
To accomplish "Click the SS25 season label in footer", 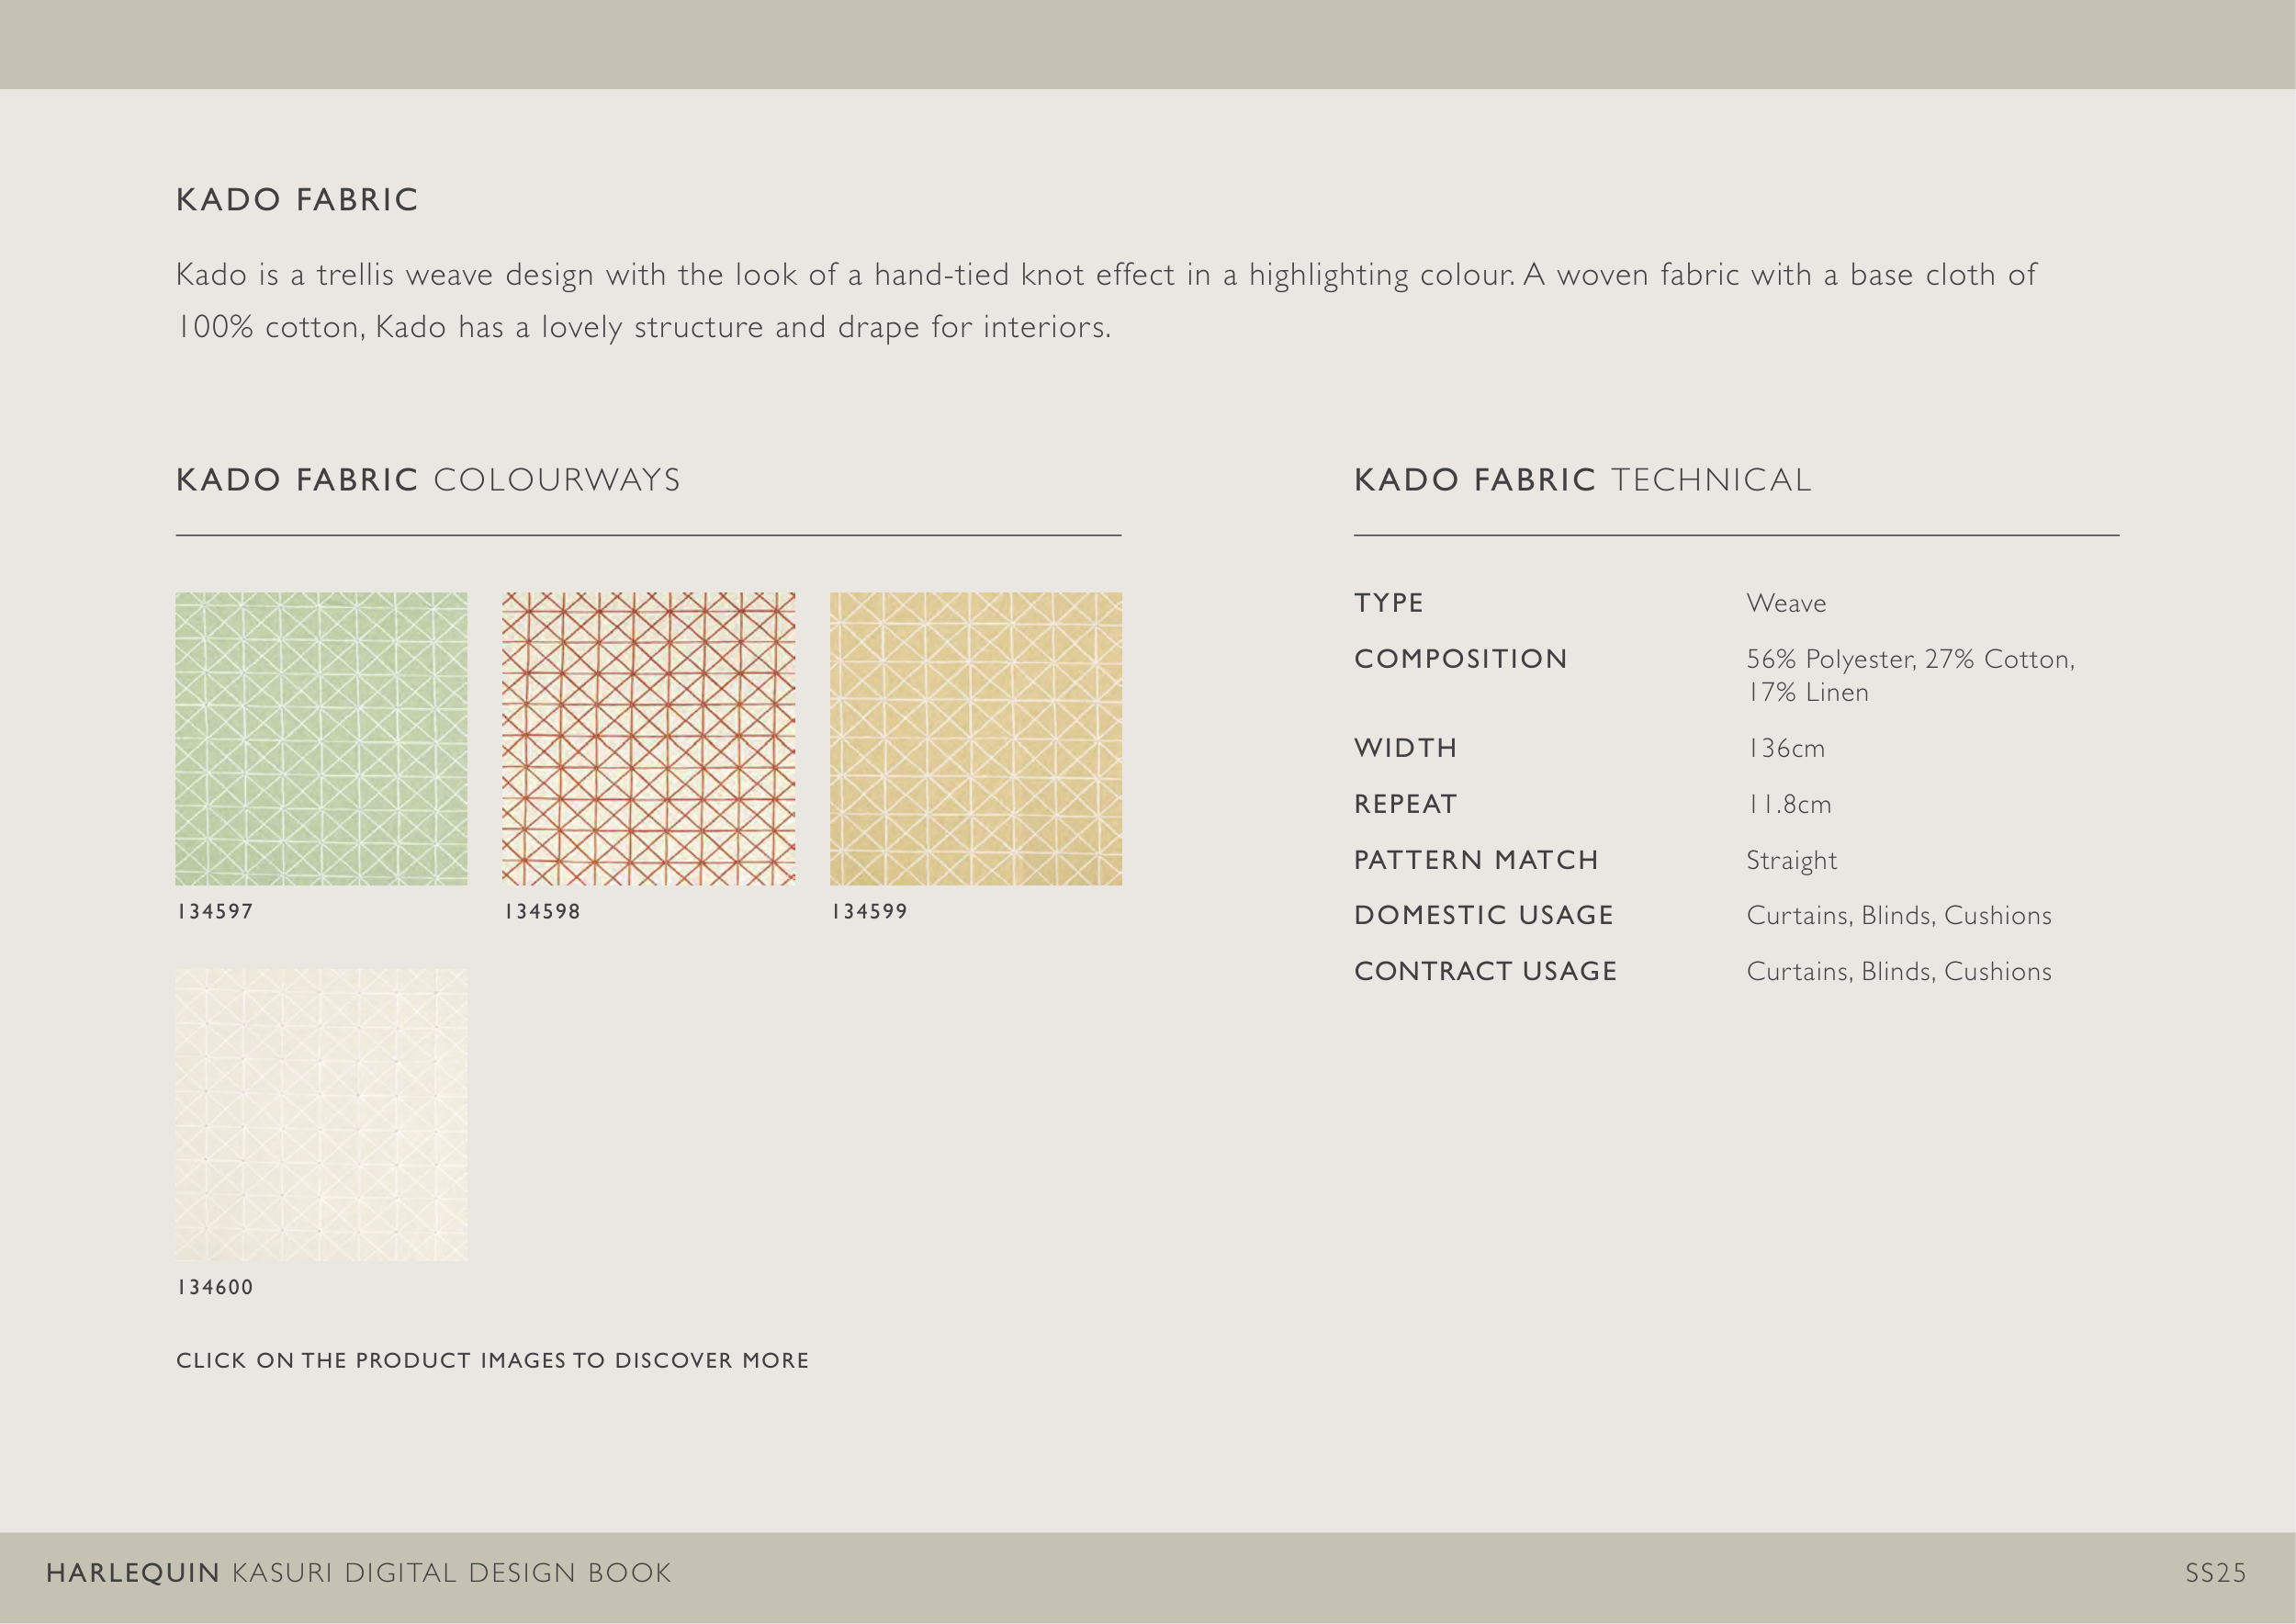I will [x=2215, y=1573].
